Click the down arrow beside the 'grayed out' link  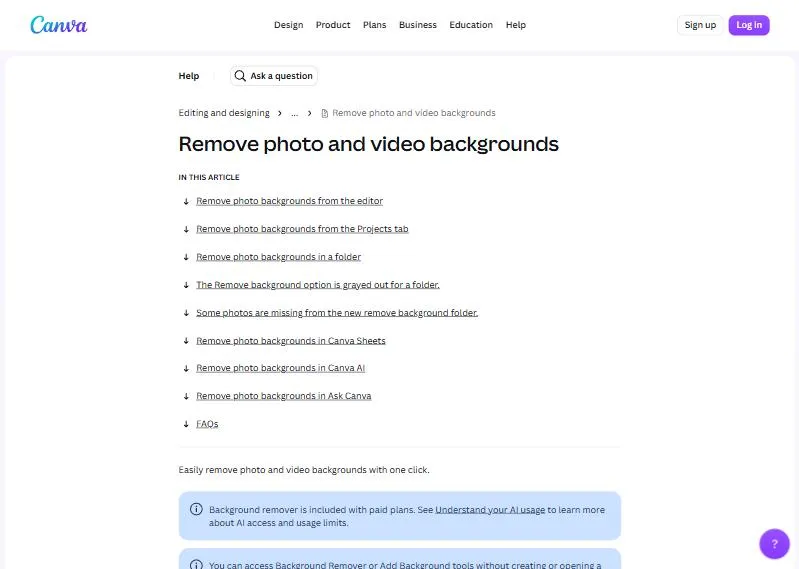click(x=186, y=285)
